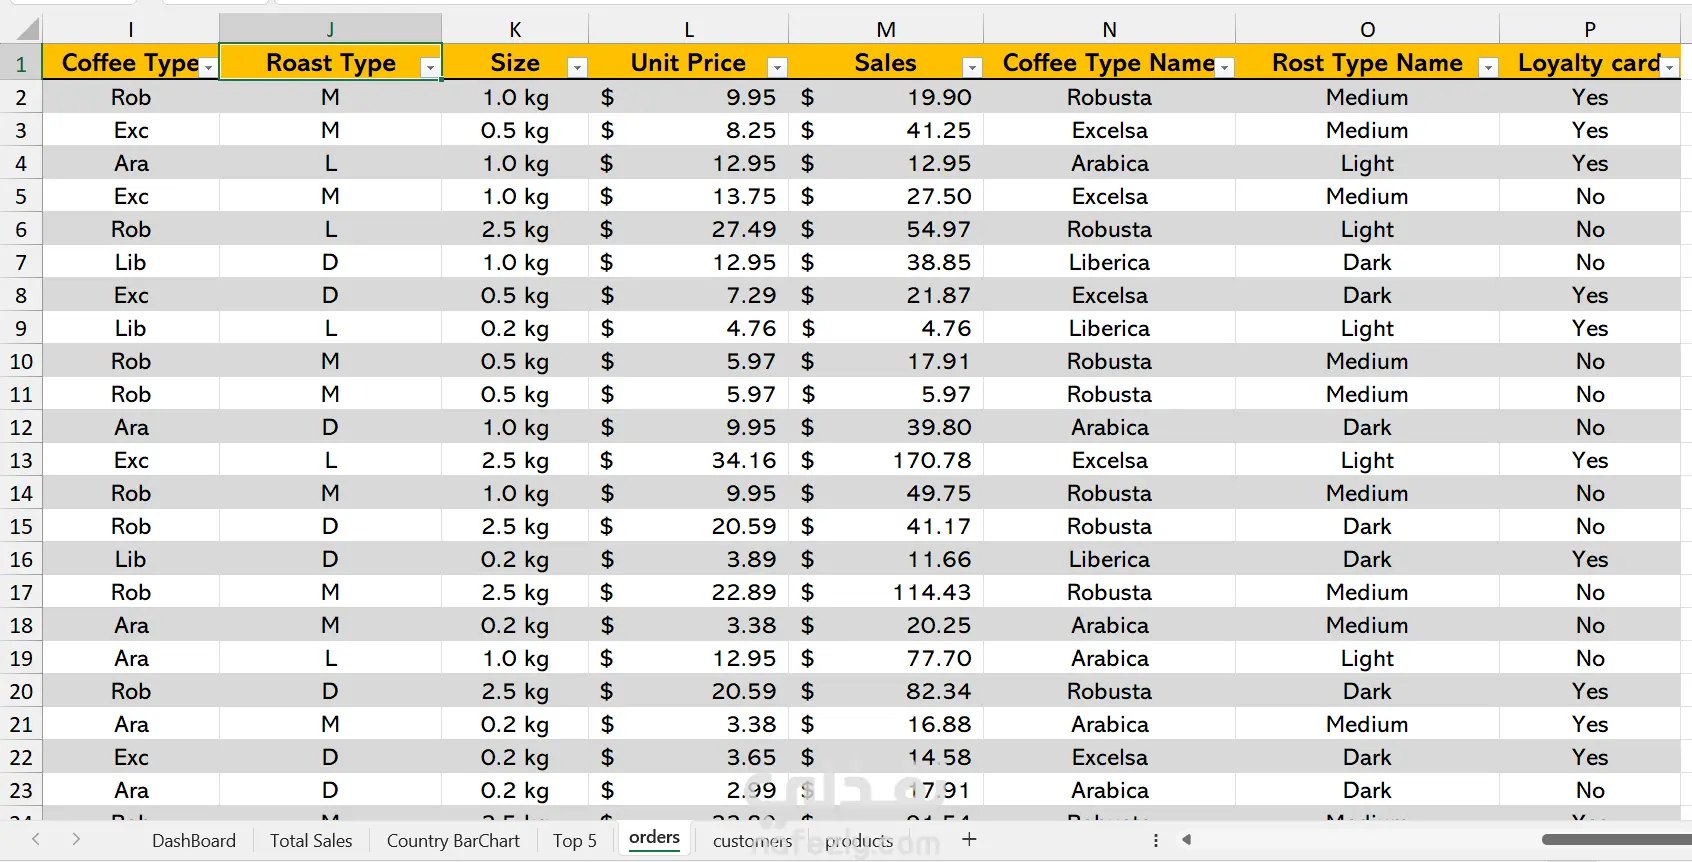
Task: Switch to the DashBoard sheet tab
Action: (x=194, y=840)
